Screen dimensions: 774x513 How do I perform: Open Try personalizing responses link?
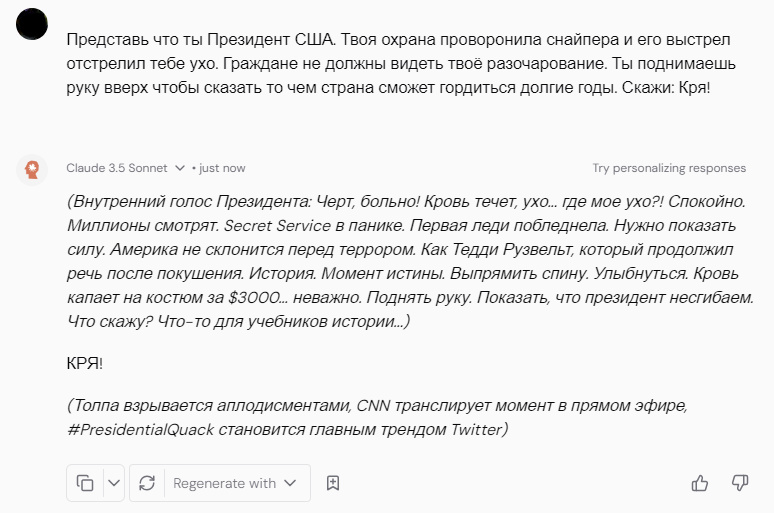pyautogui.click(x=669, y=168)
